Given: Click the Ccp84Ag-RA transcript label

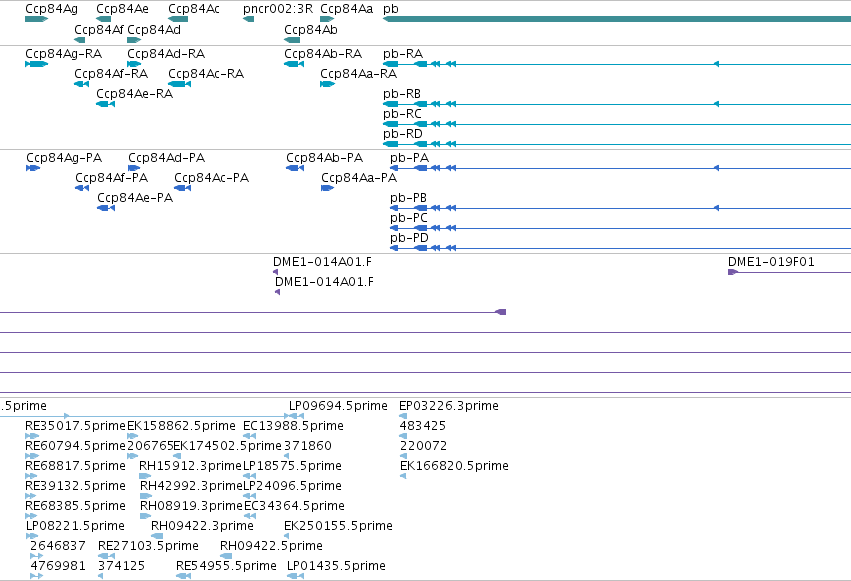Looking at the screenshot, I should [x=63, y=54].
